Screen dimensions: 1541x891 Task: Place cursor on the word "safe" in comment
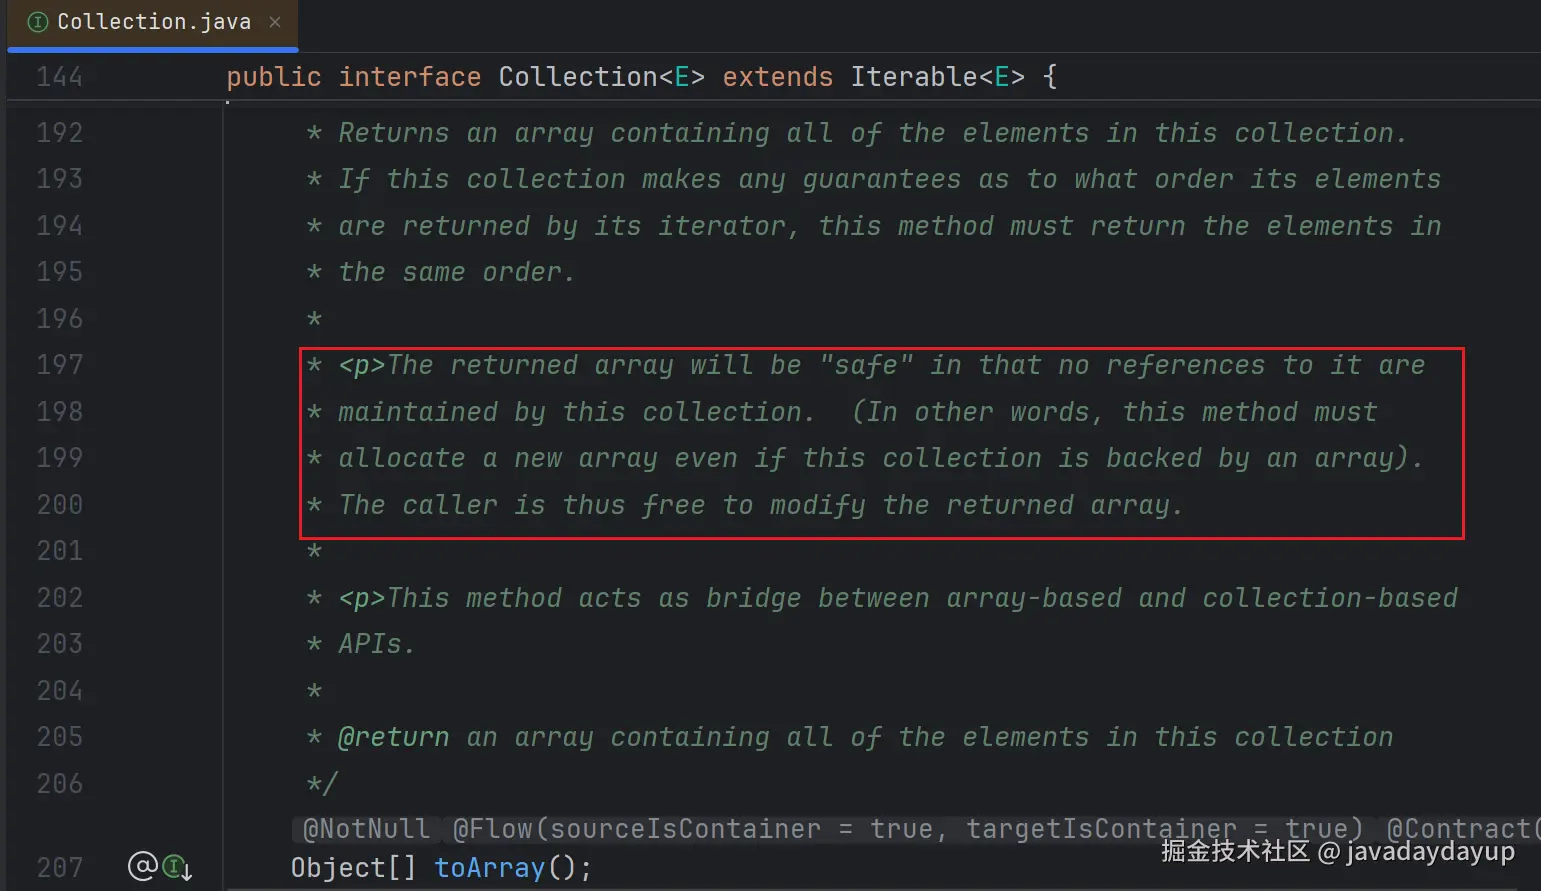(x=866, y=365)
